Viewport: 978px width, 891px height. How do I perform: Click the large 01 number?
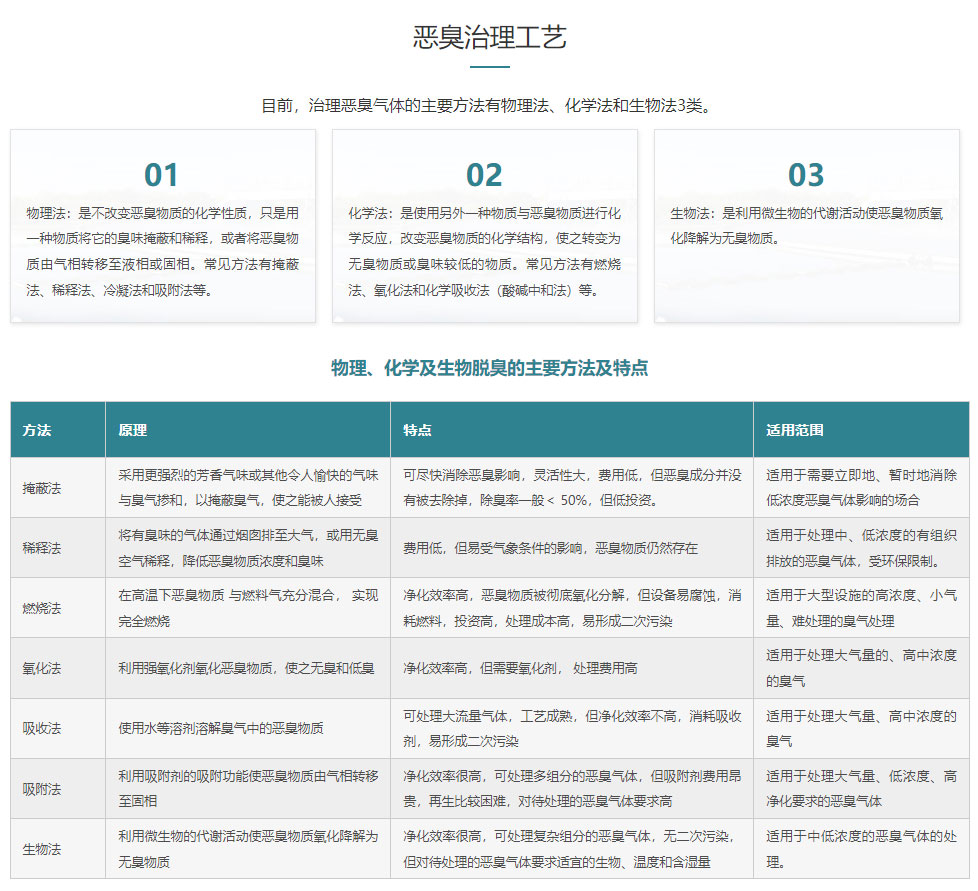[162, 175]
